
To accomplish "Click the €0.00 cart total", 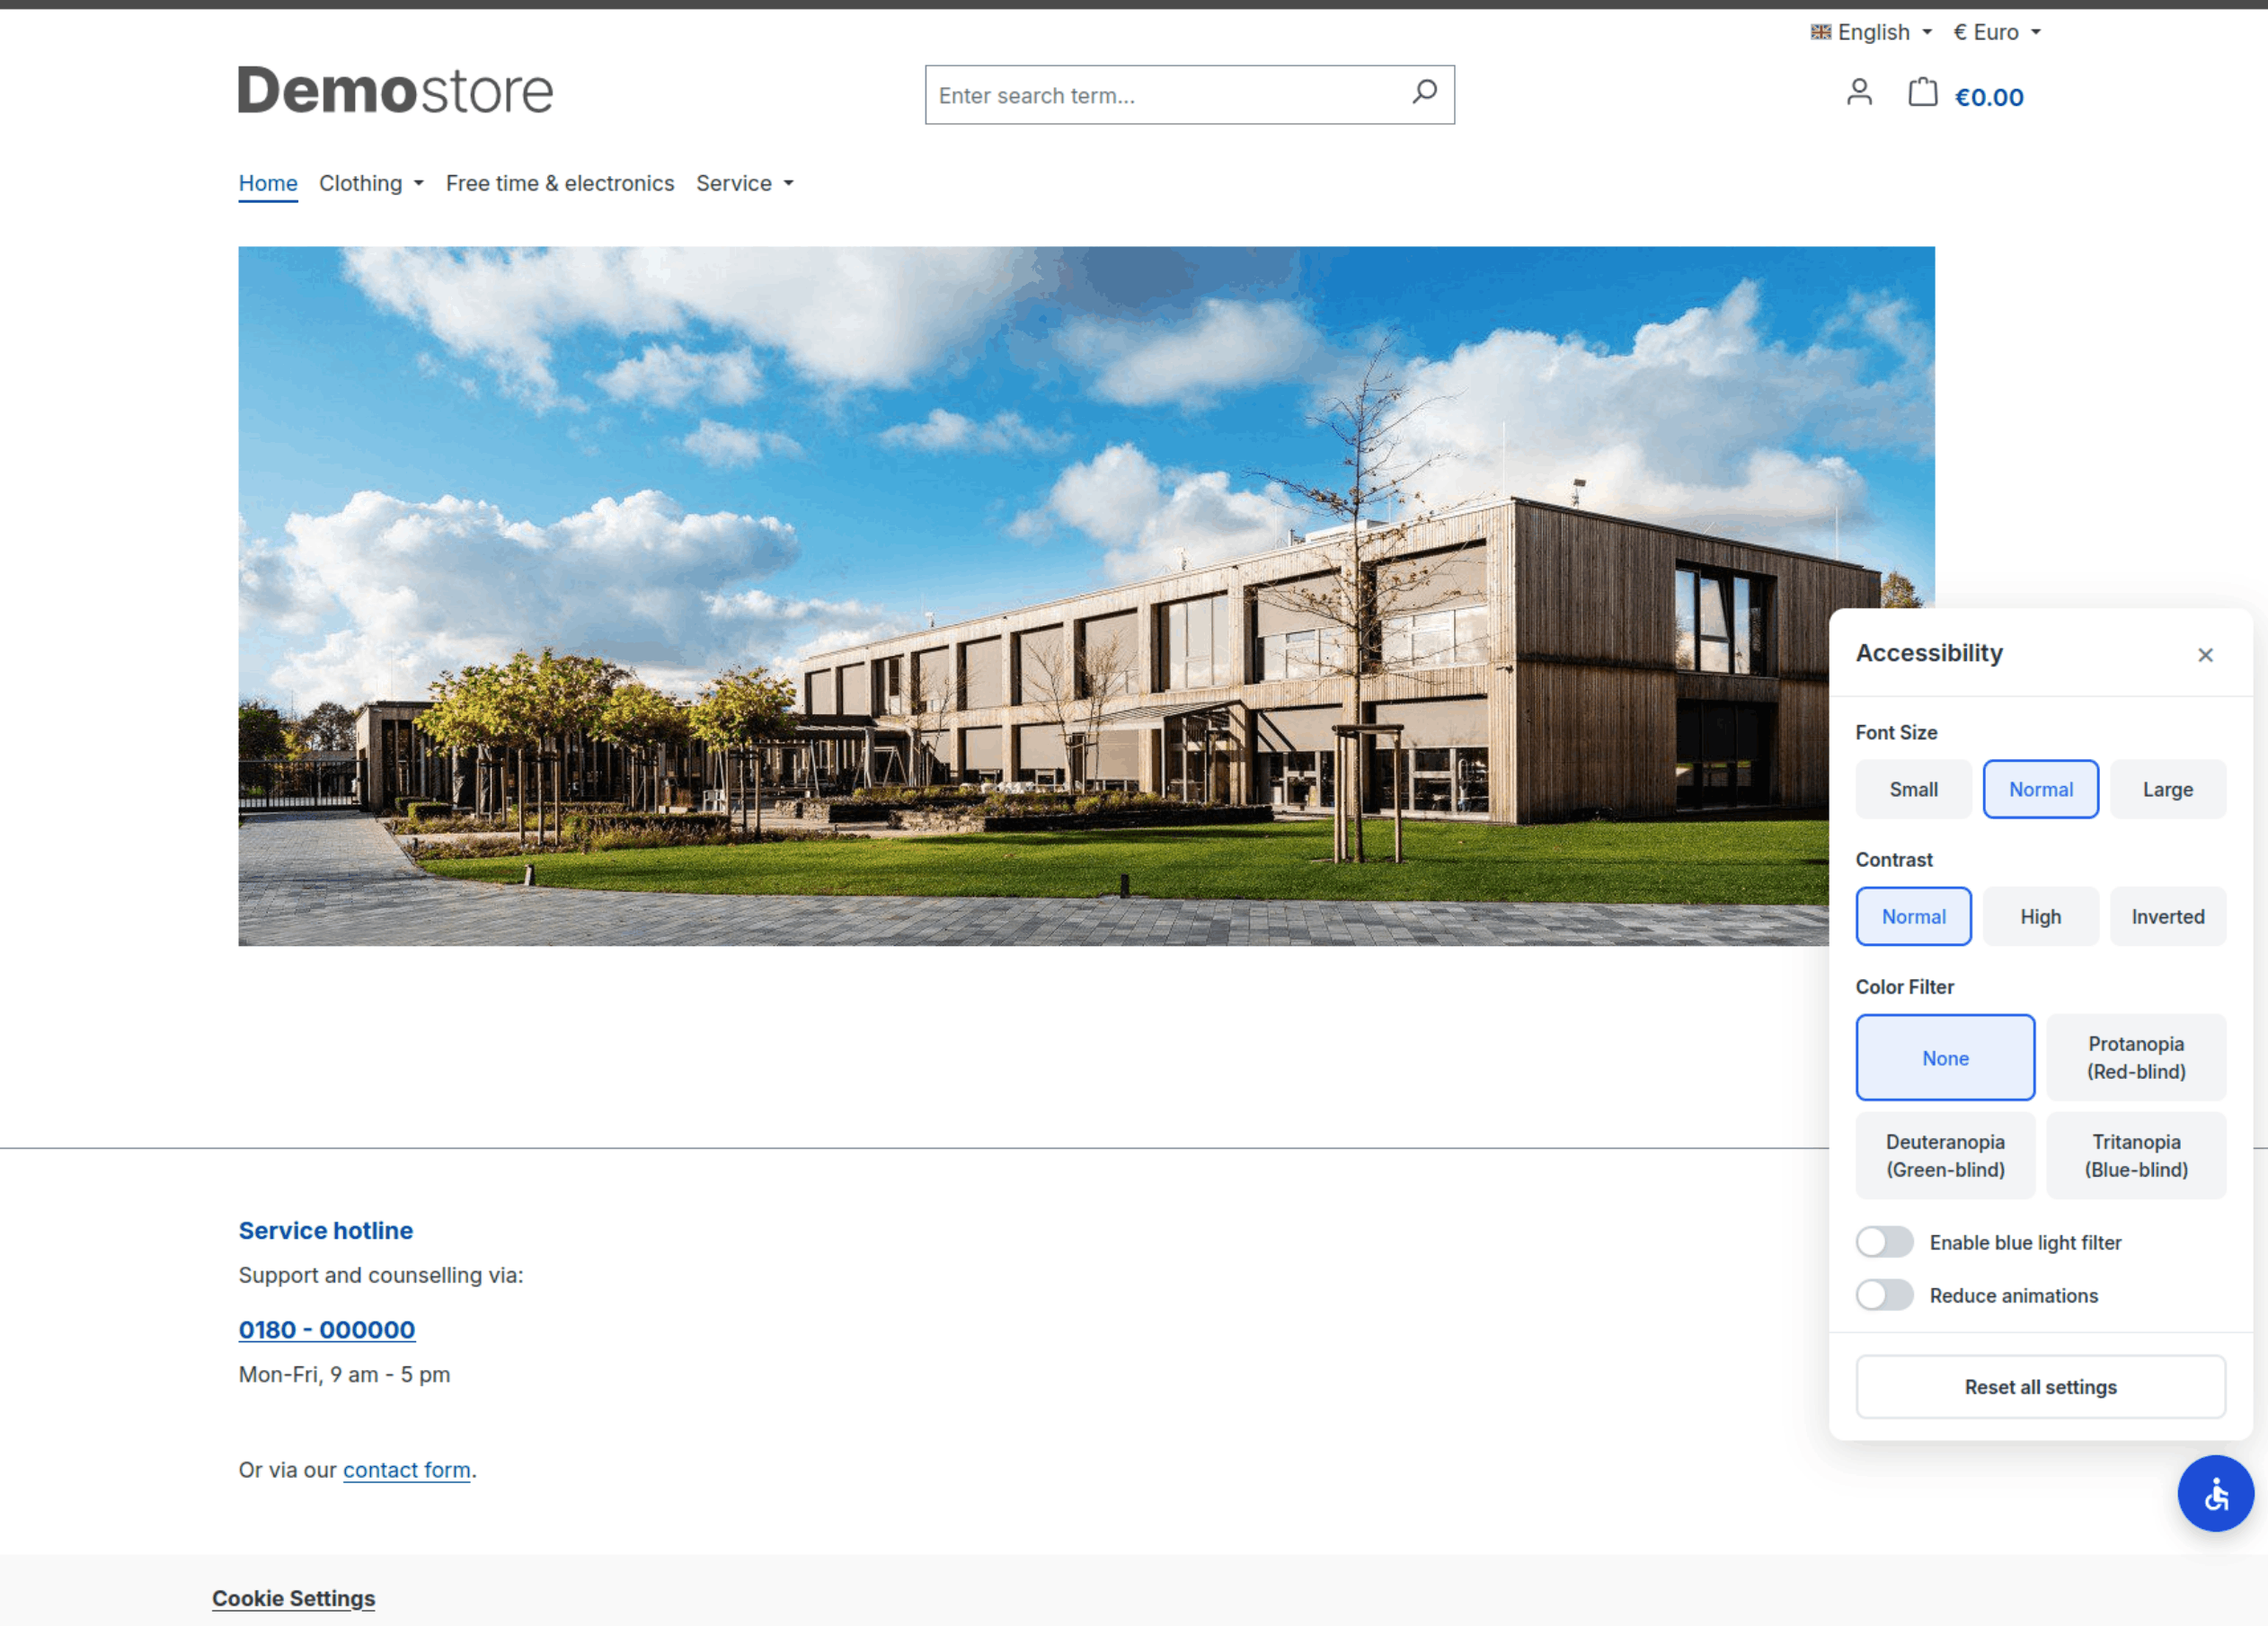I will [1988, 97].
